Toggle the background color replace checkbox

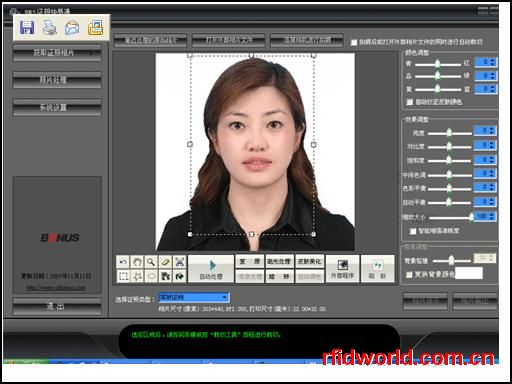tap(409, 275)
